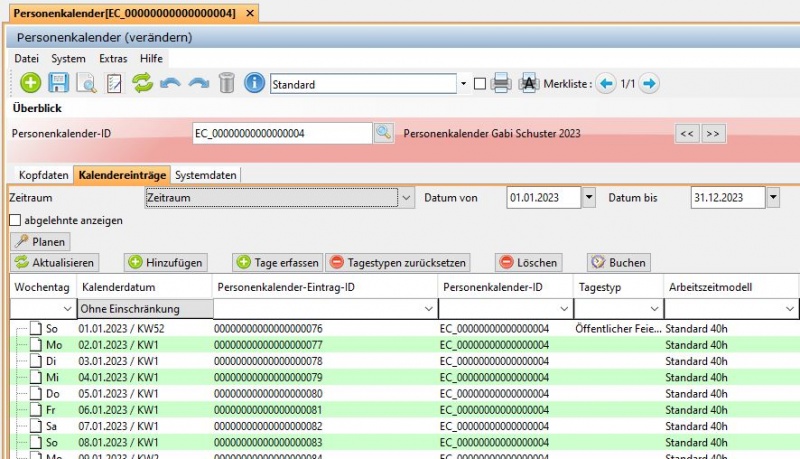Open the 'Datum von' date picker dropdown
Image resolution: width=800 pixels, height=459 pixels.
589,198
